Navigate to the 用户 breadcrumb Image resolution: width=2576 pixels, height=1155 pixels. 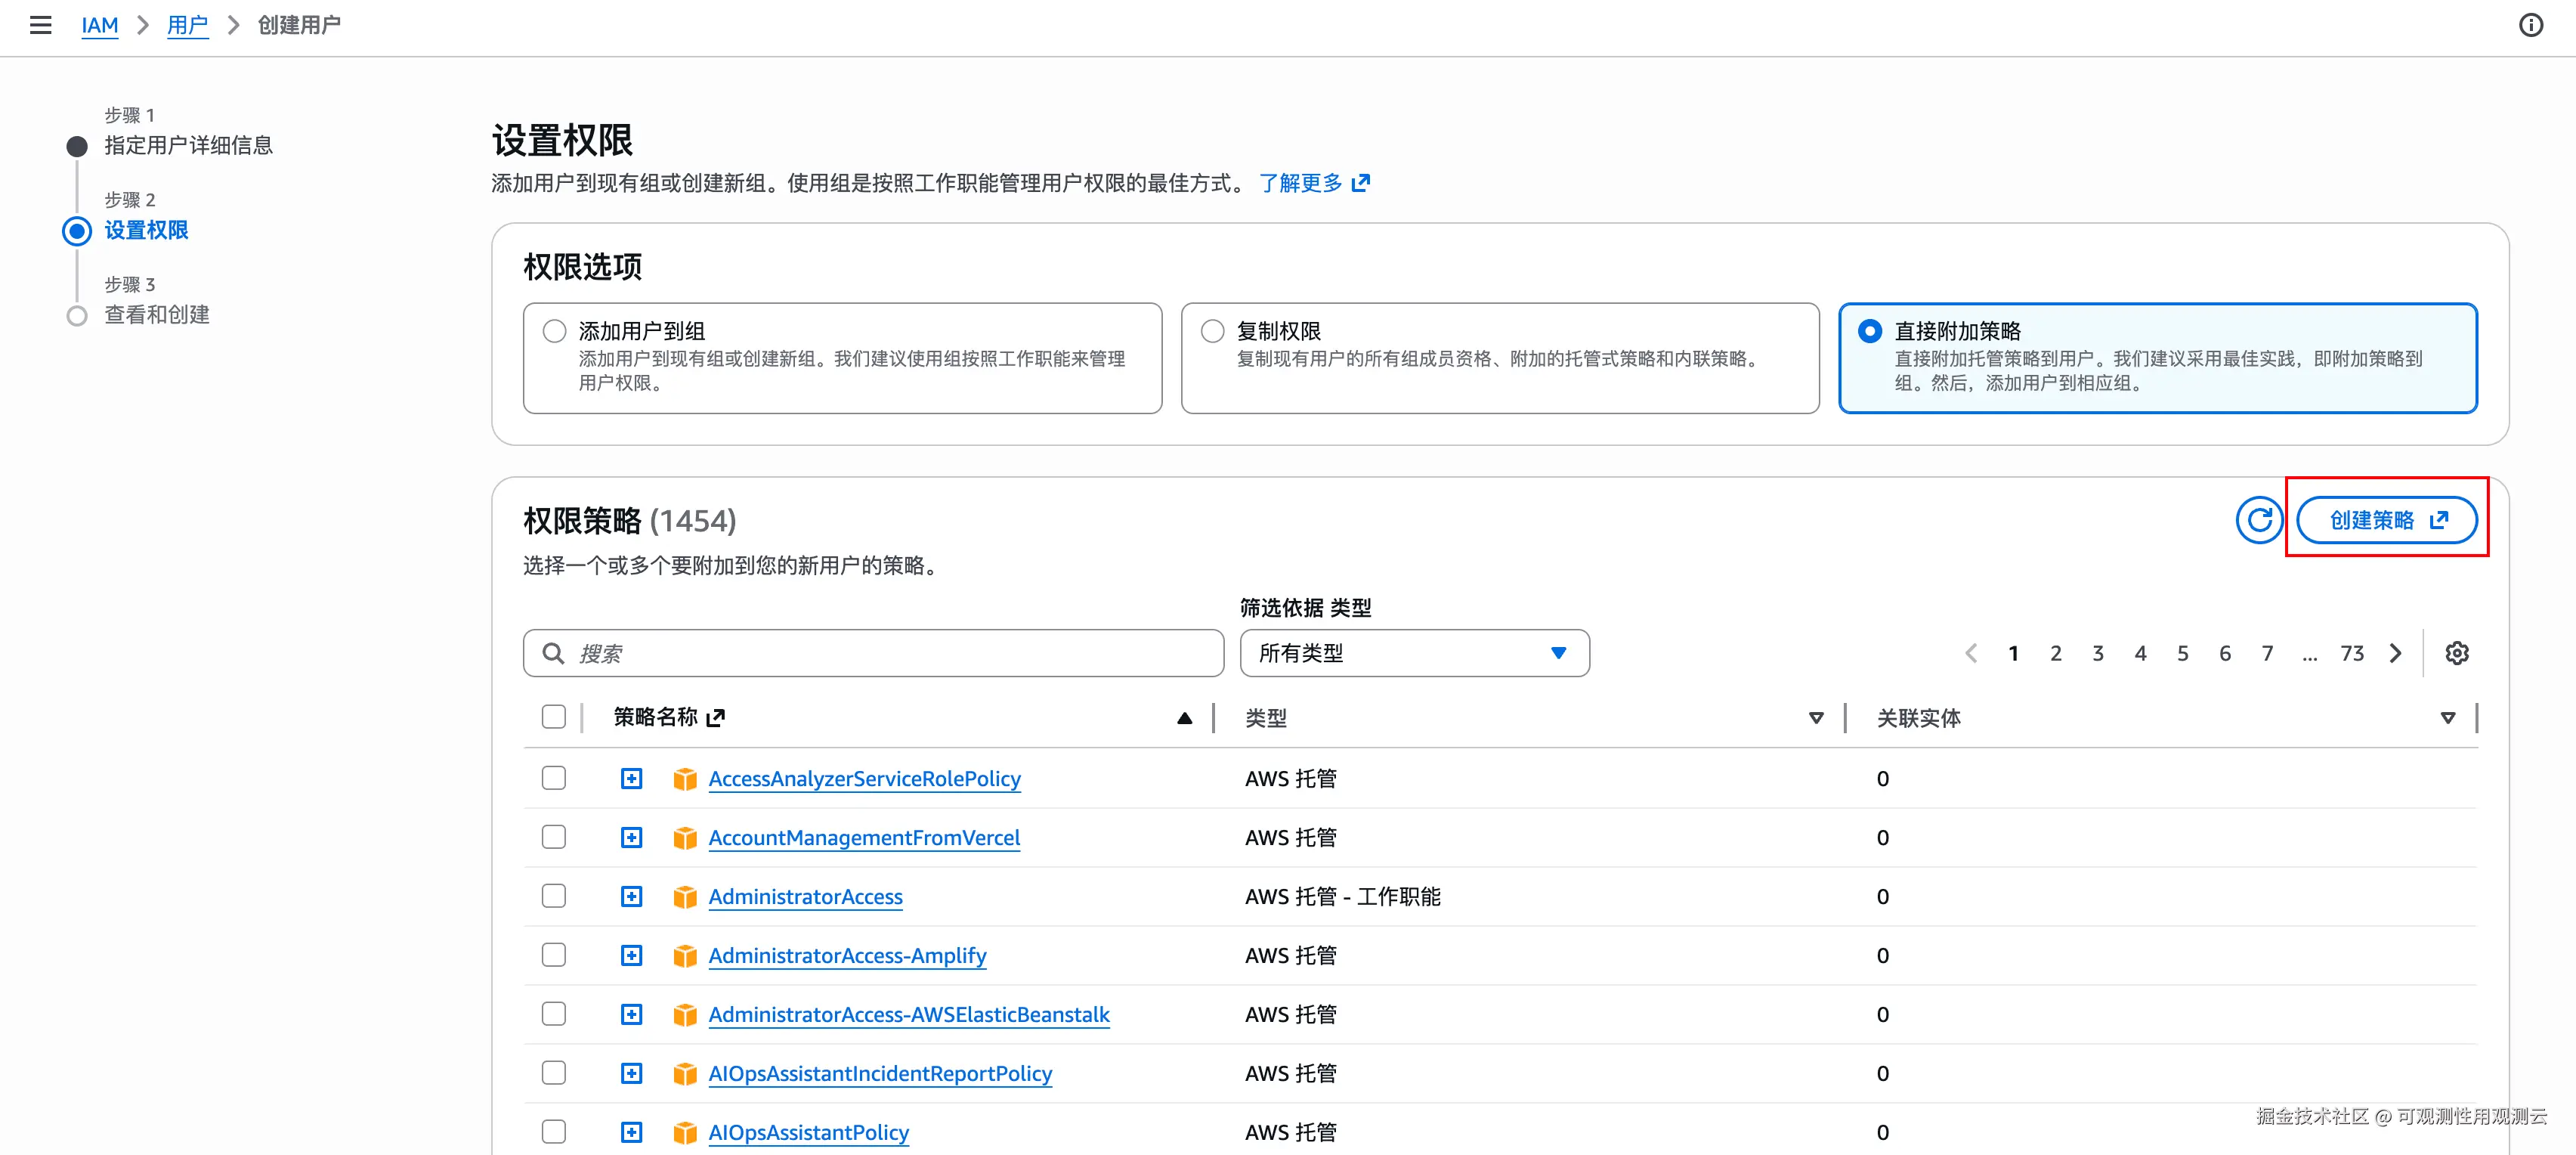pyautogui.click(x=187, y=25)
